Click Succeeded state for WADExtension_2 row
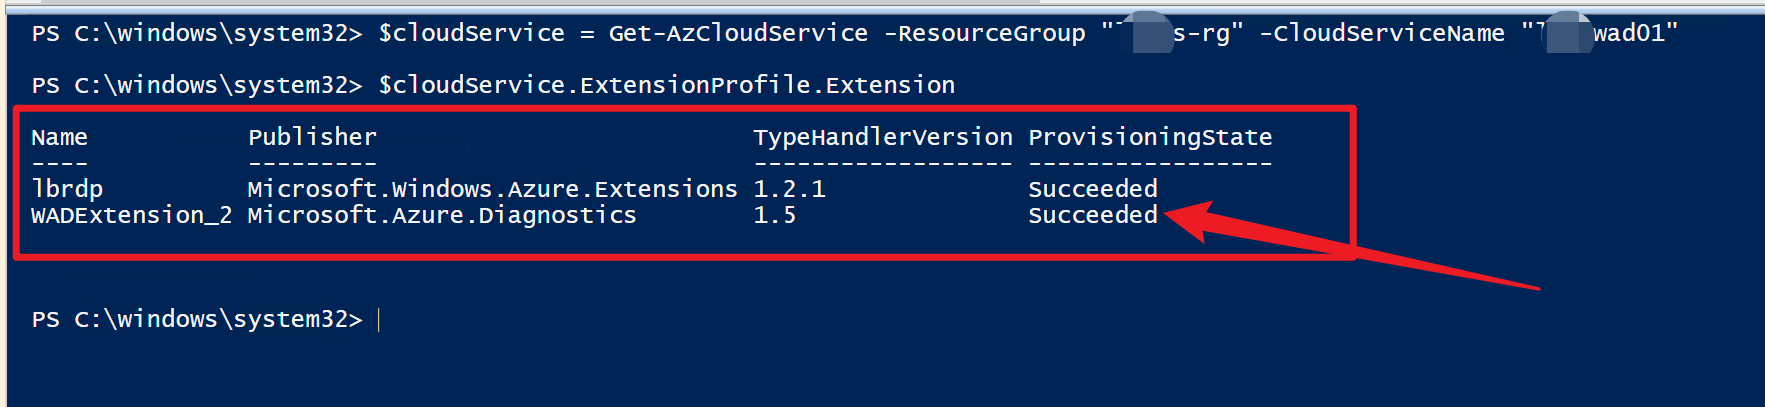The height and width of the screenshot is (407, 1765). [x=1092, y=215]
